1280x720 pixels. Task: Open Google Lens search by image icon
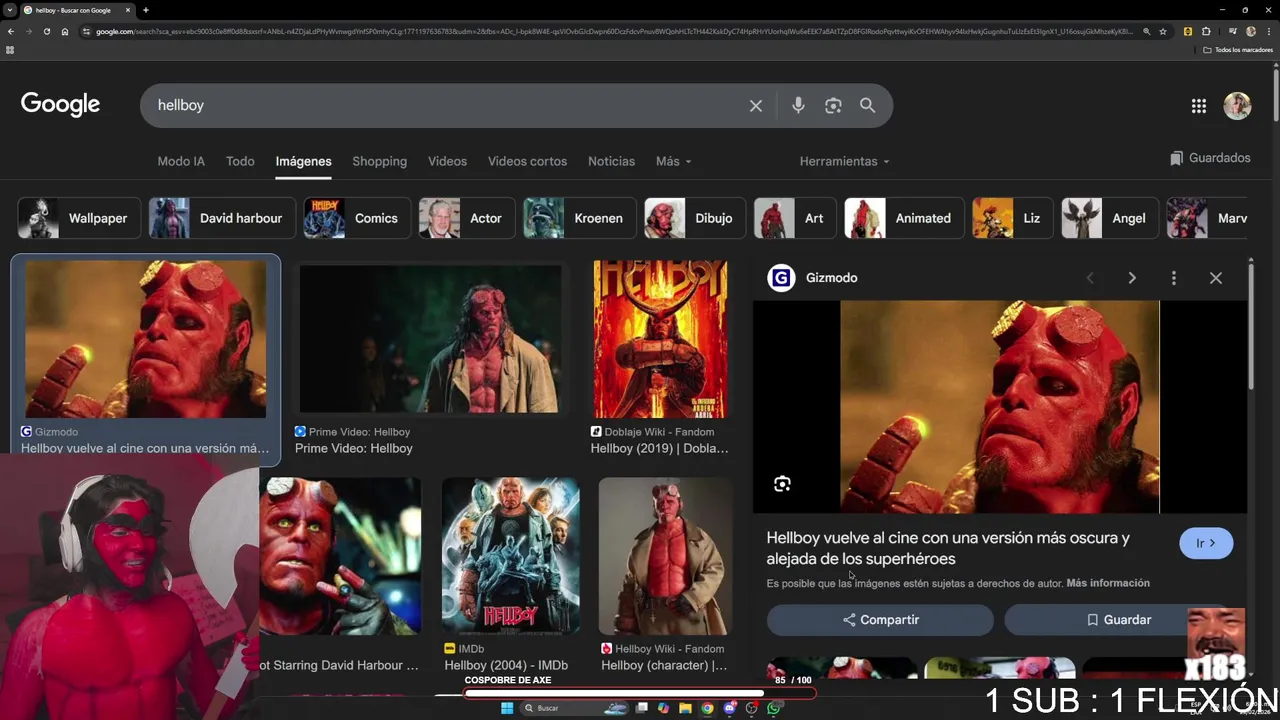coord(833,106)
